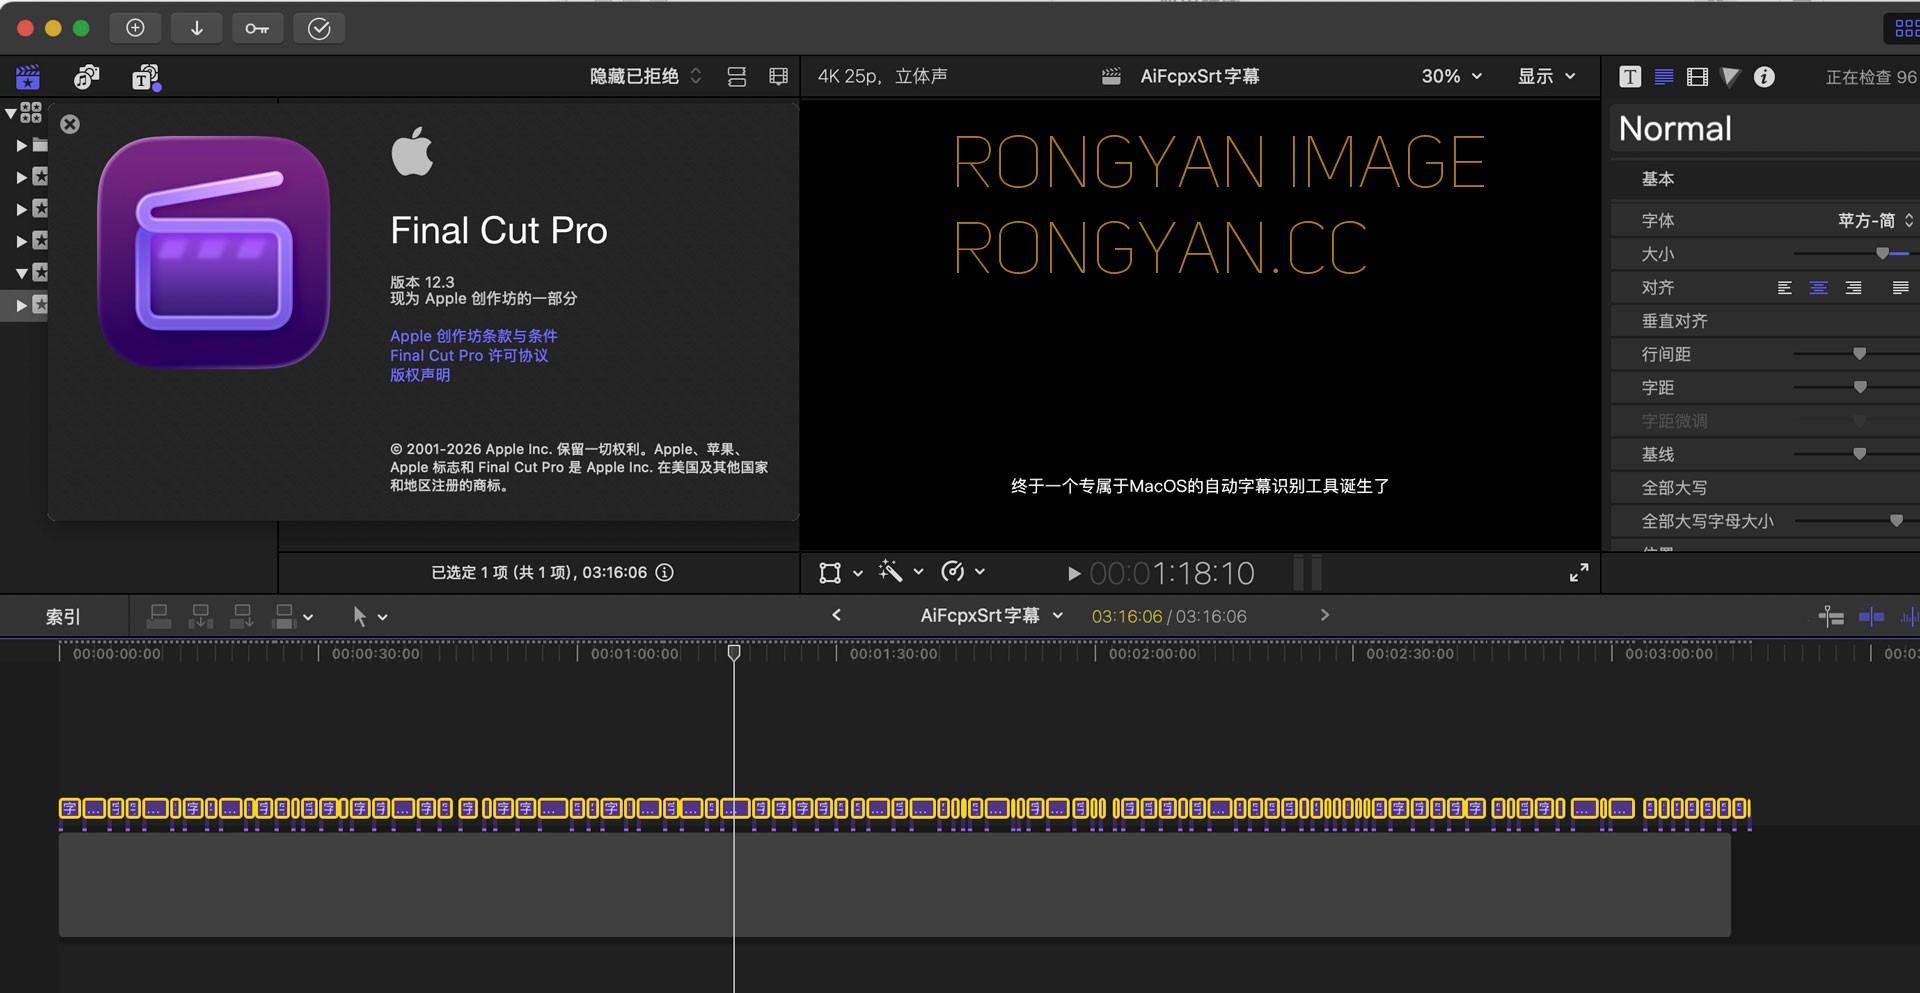Click the AiFcpxSrt字幕 viewer title
Viewport: 1920px width, 993px height.
pyautogui.click(x=1200, y=76)
